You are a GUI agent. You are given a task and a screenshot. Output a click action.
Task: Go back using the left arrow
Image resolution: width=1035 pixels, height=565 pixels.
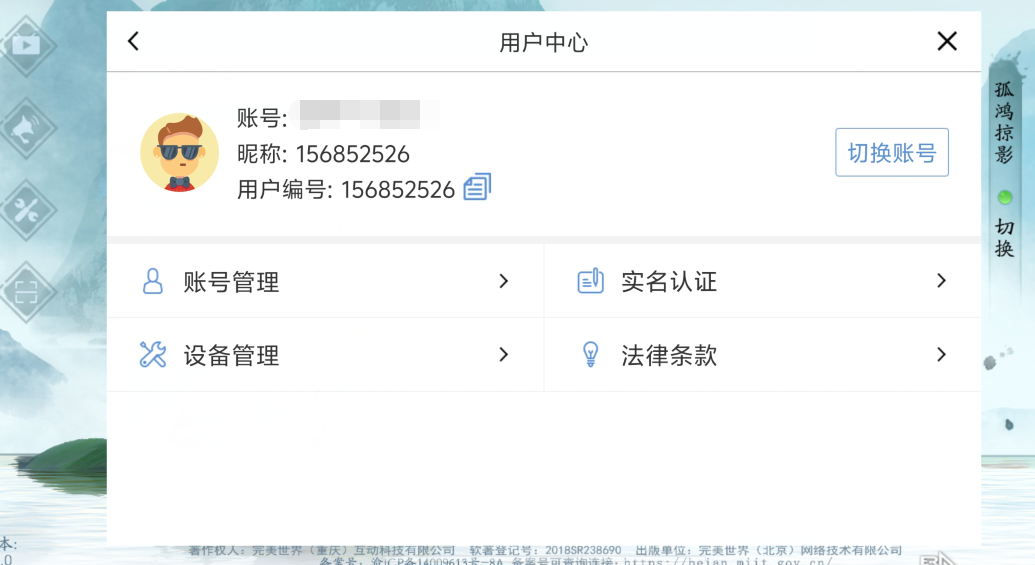pos(133,42)
